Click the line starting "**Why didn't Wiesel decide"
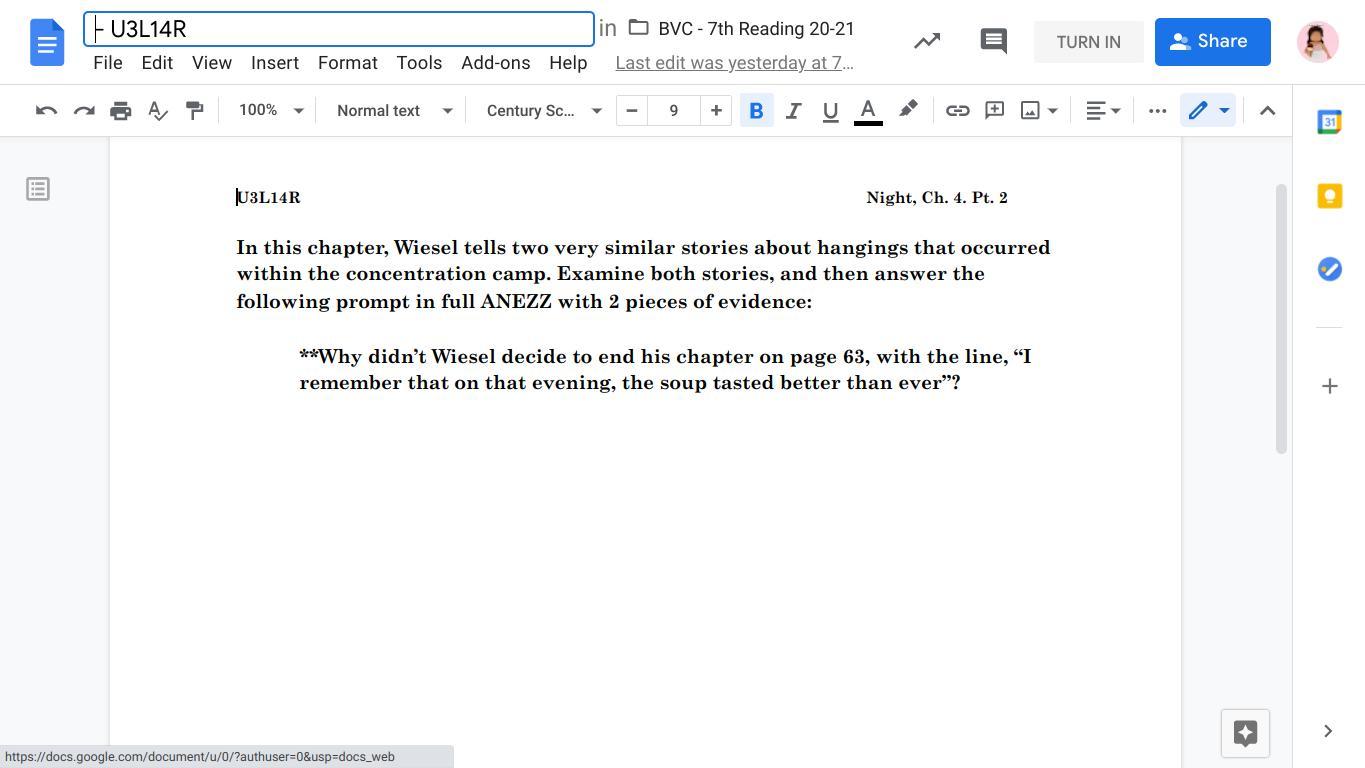 [x=665, y=356]
